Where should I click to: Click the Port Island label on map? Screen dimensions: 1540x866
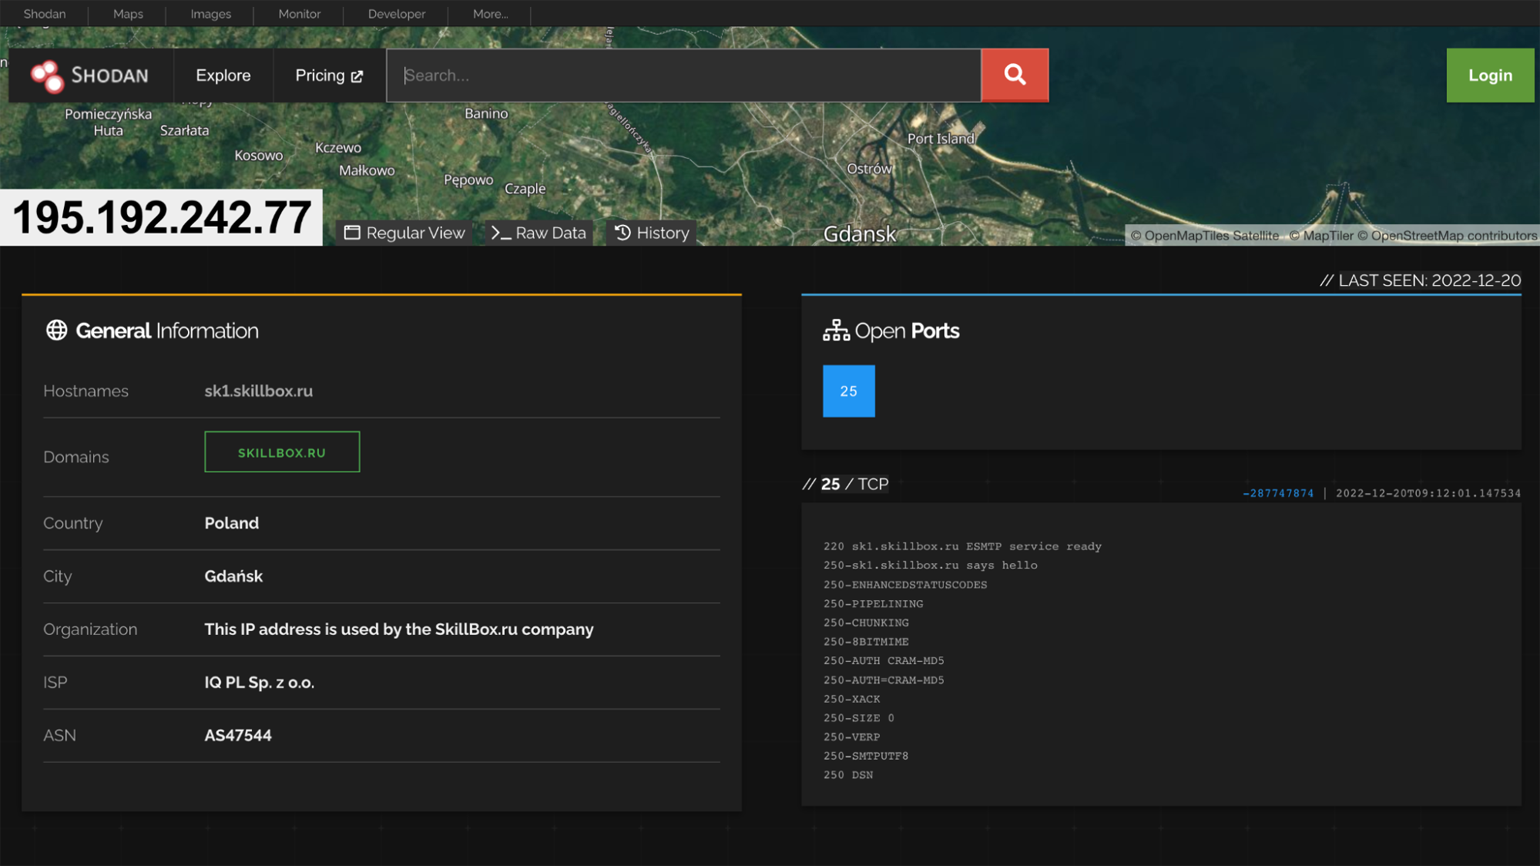(x=941, y=139)
